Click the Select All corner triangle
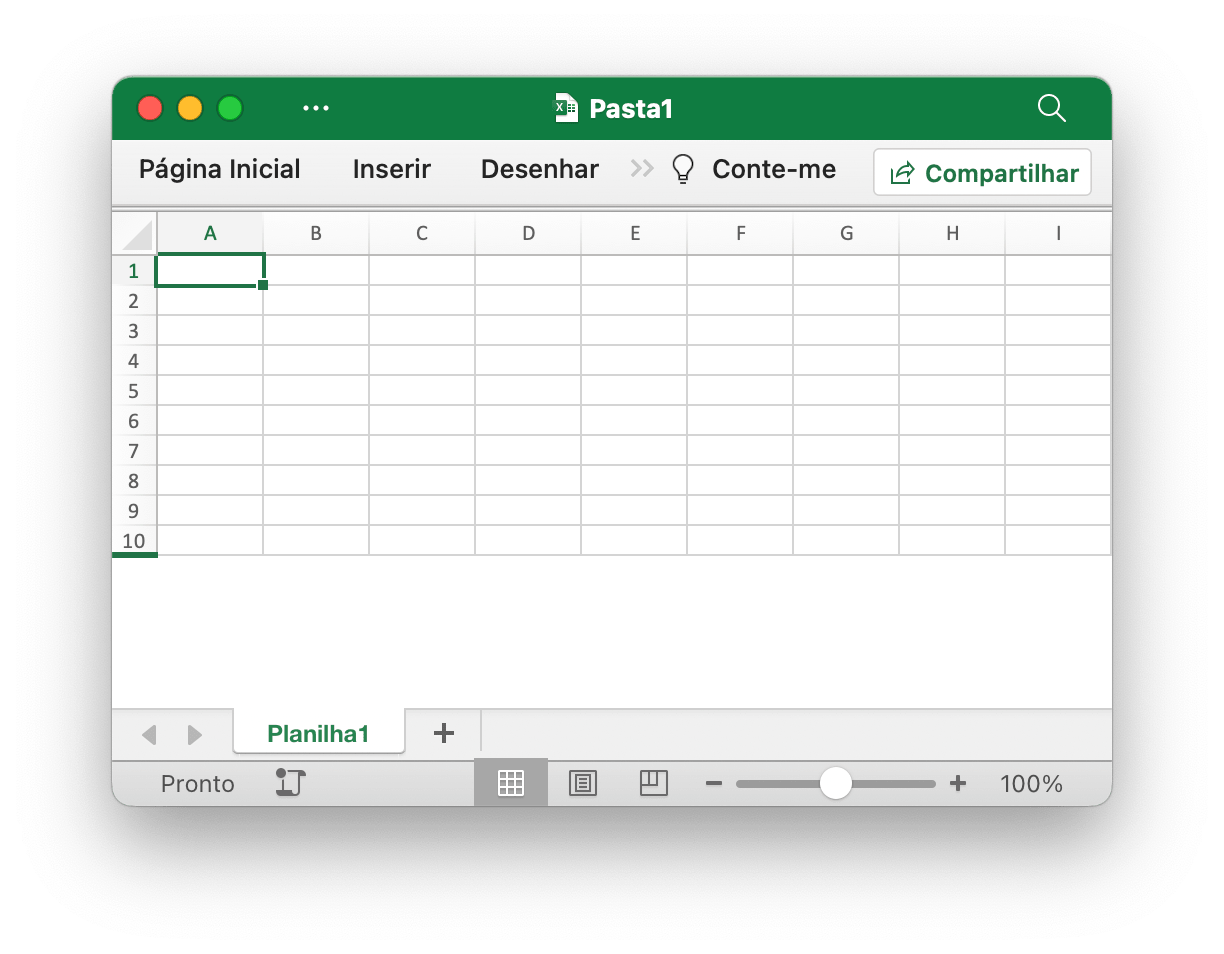 [x=137, y=235]
